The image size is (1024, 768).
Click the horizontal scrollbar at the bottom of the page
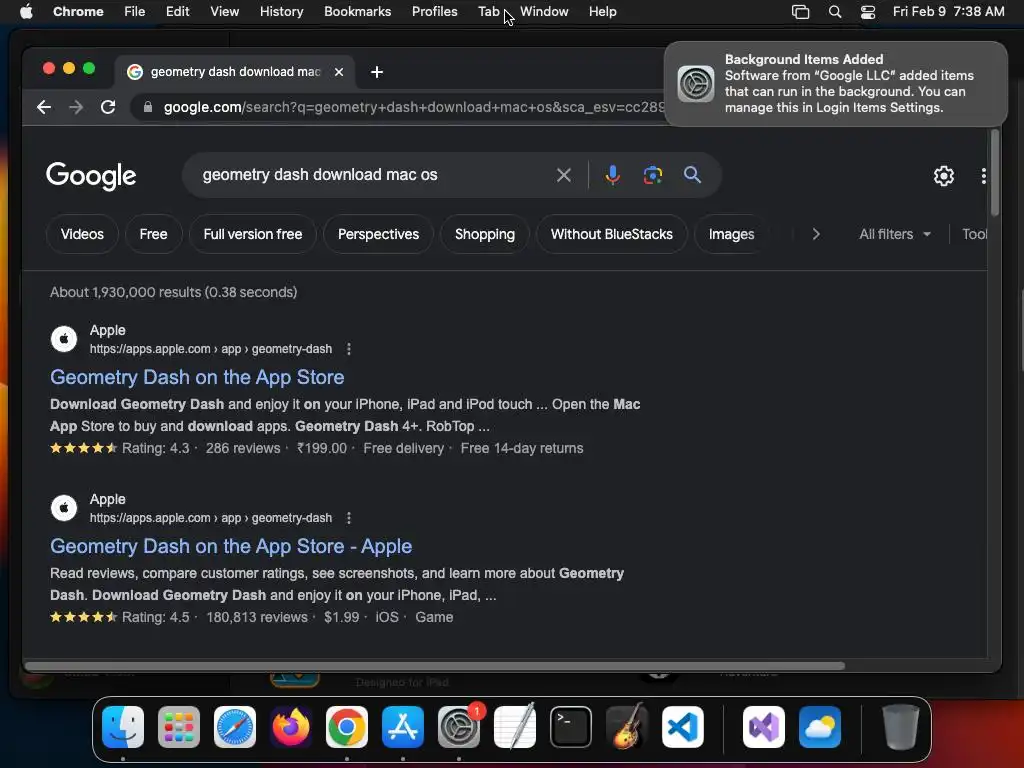(434, 666)
